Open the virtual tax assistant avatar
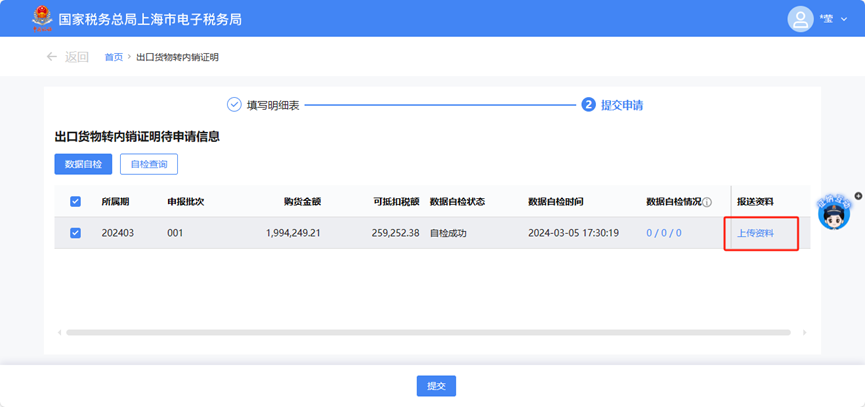 click(x=833, y=212)
